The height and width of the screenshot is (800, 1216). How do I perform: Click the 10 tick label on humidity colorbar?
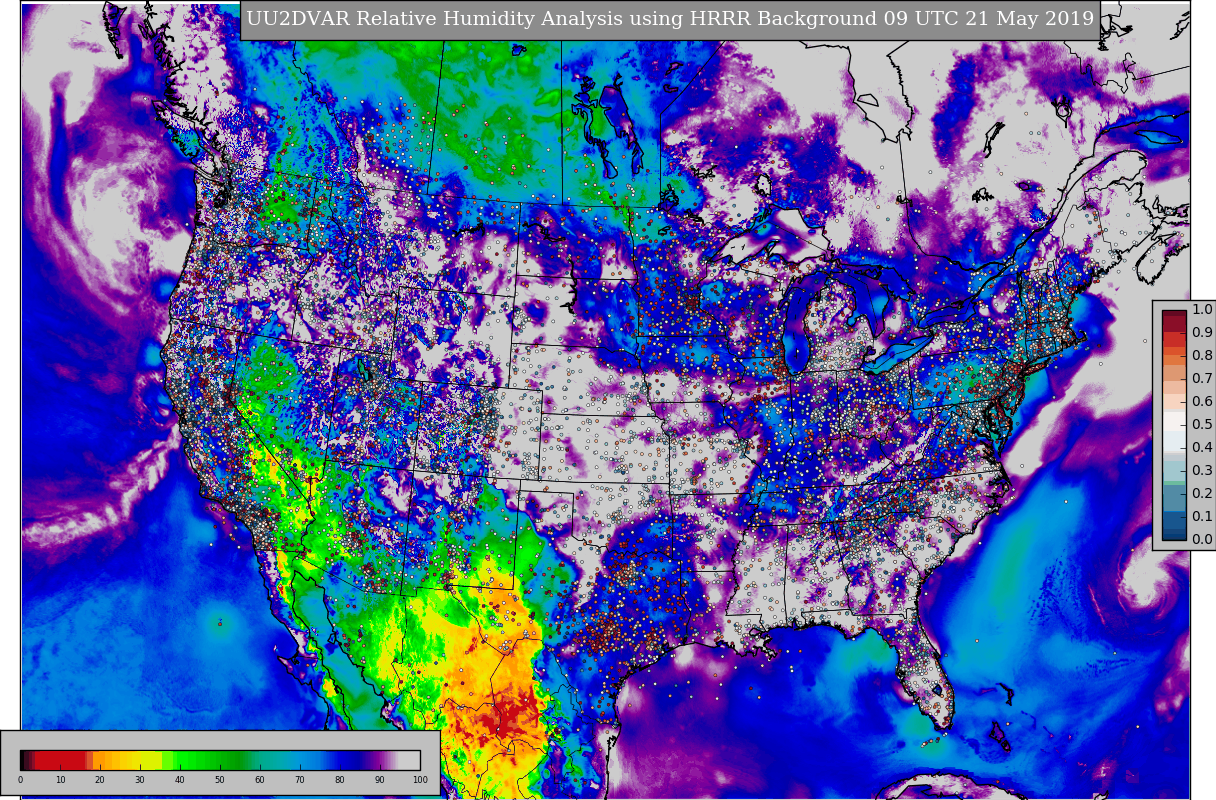coord(60,780)
